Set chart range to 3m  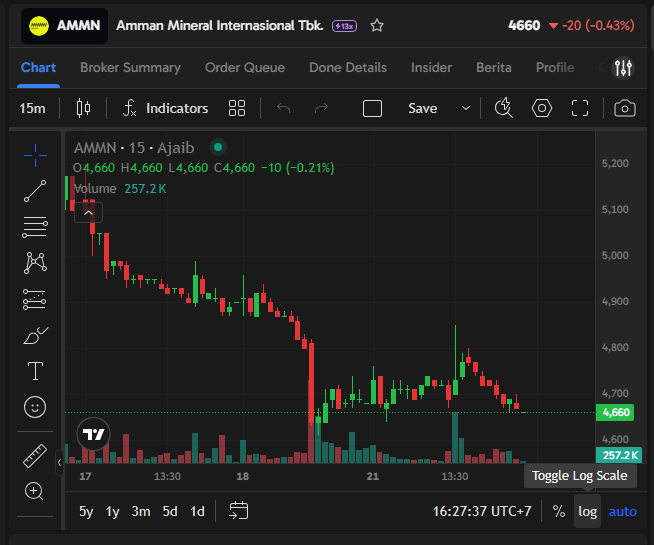click(141, 511)
